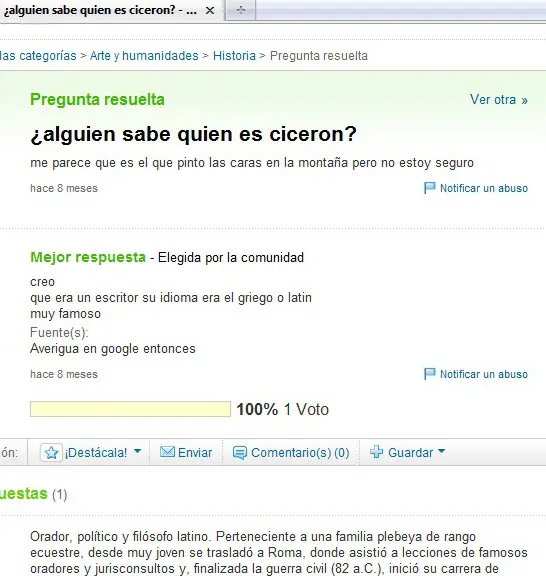This screenshot has width=546, height=576.
Task: Click the speech bubble Comentario(s) icon
Action: 240,453
